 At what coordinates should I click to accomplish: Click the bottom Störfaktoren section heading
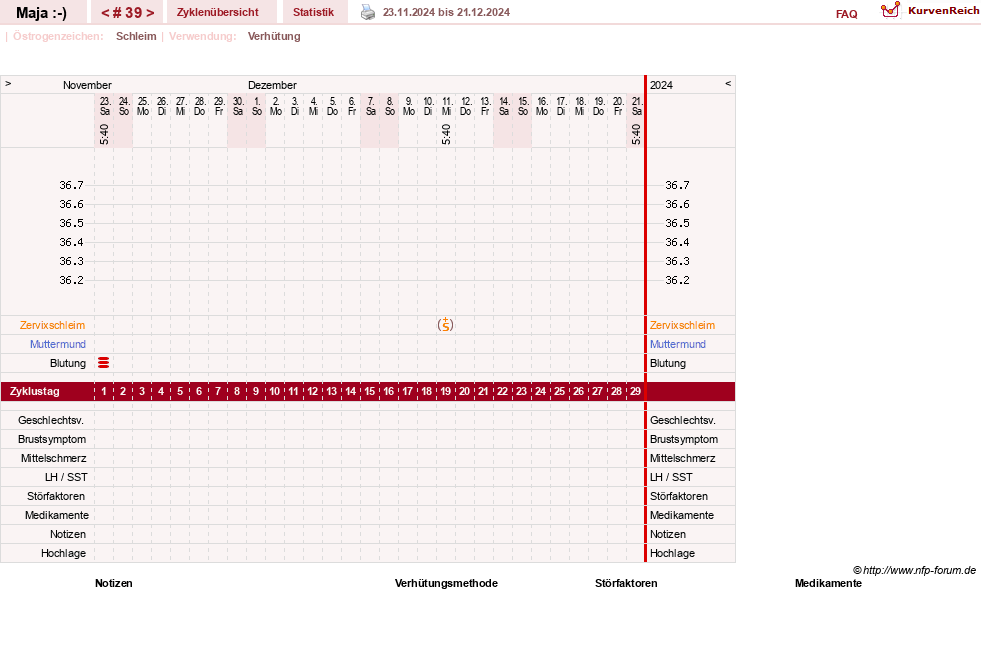626,583
